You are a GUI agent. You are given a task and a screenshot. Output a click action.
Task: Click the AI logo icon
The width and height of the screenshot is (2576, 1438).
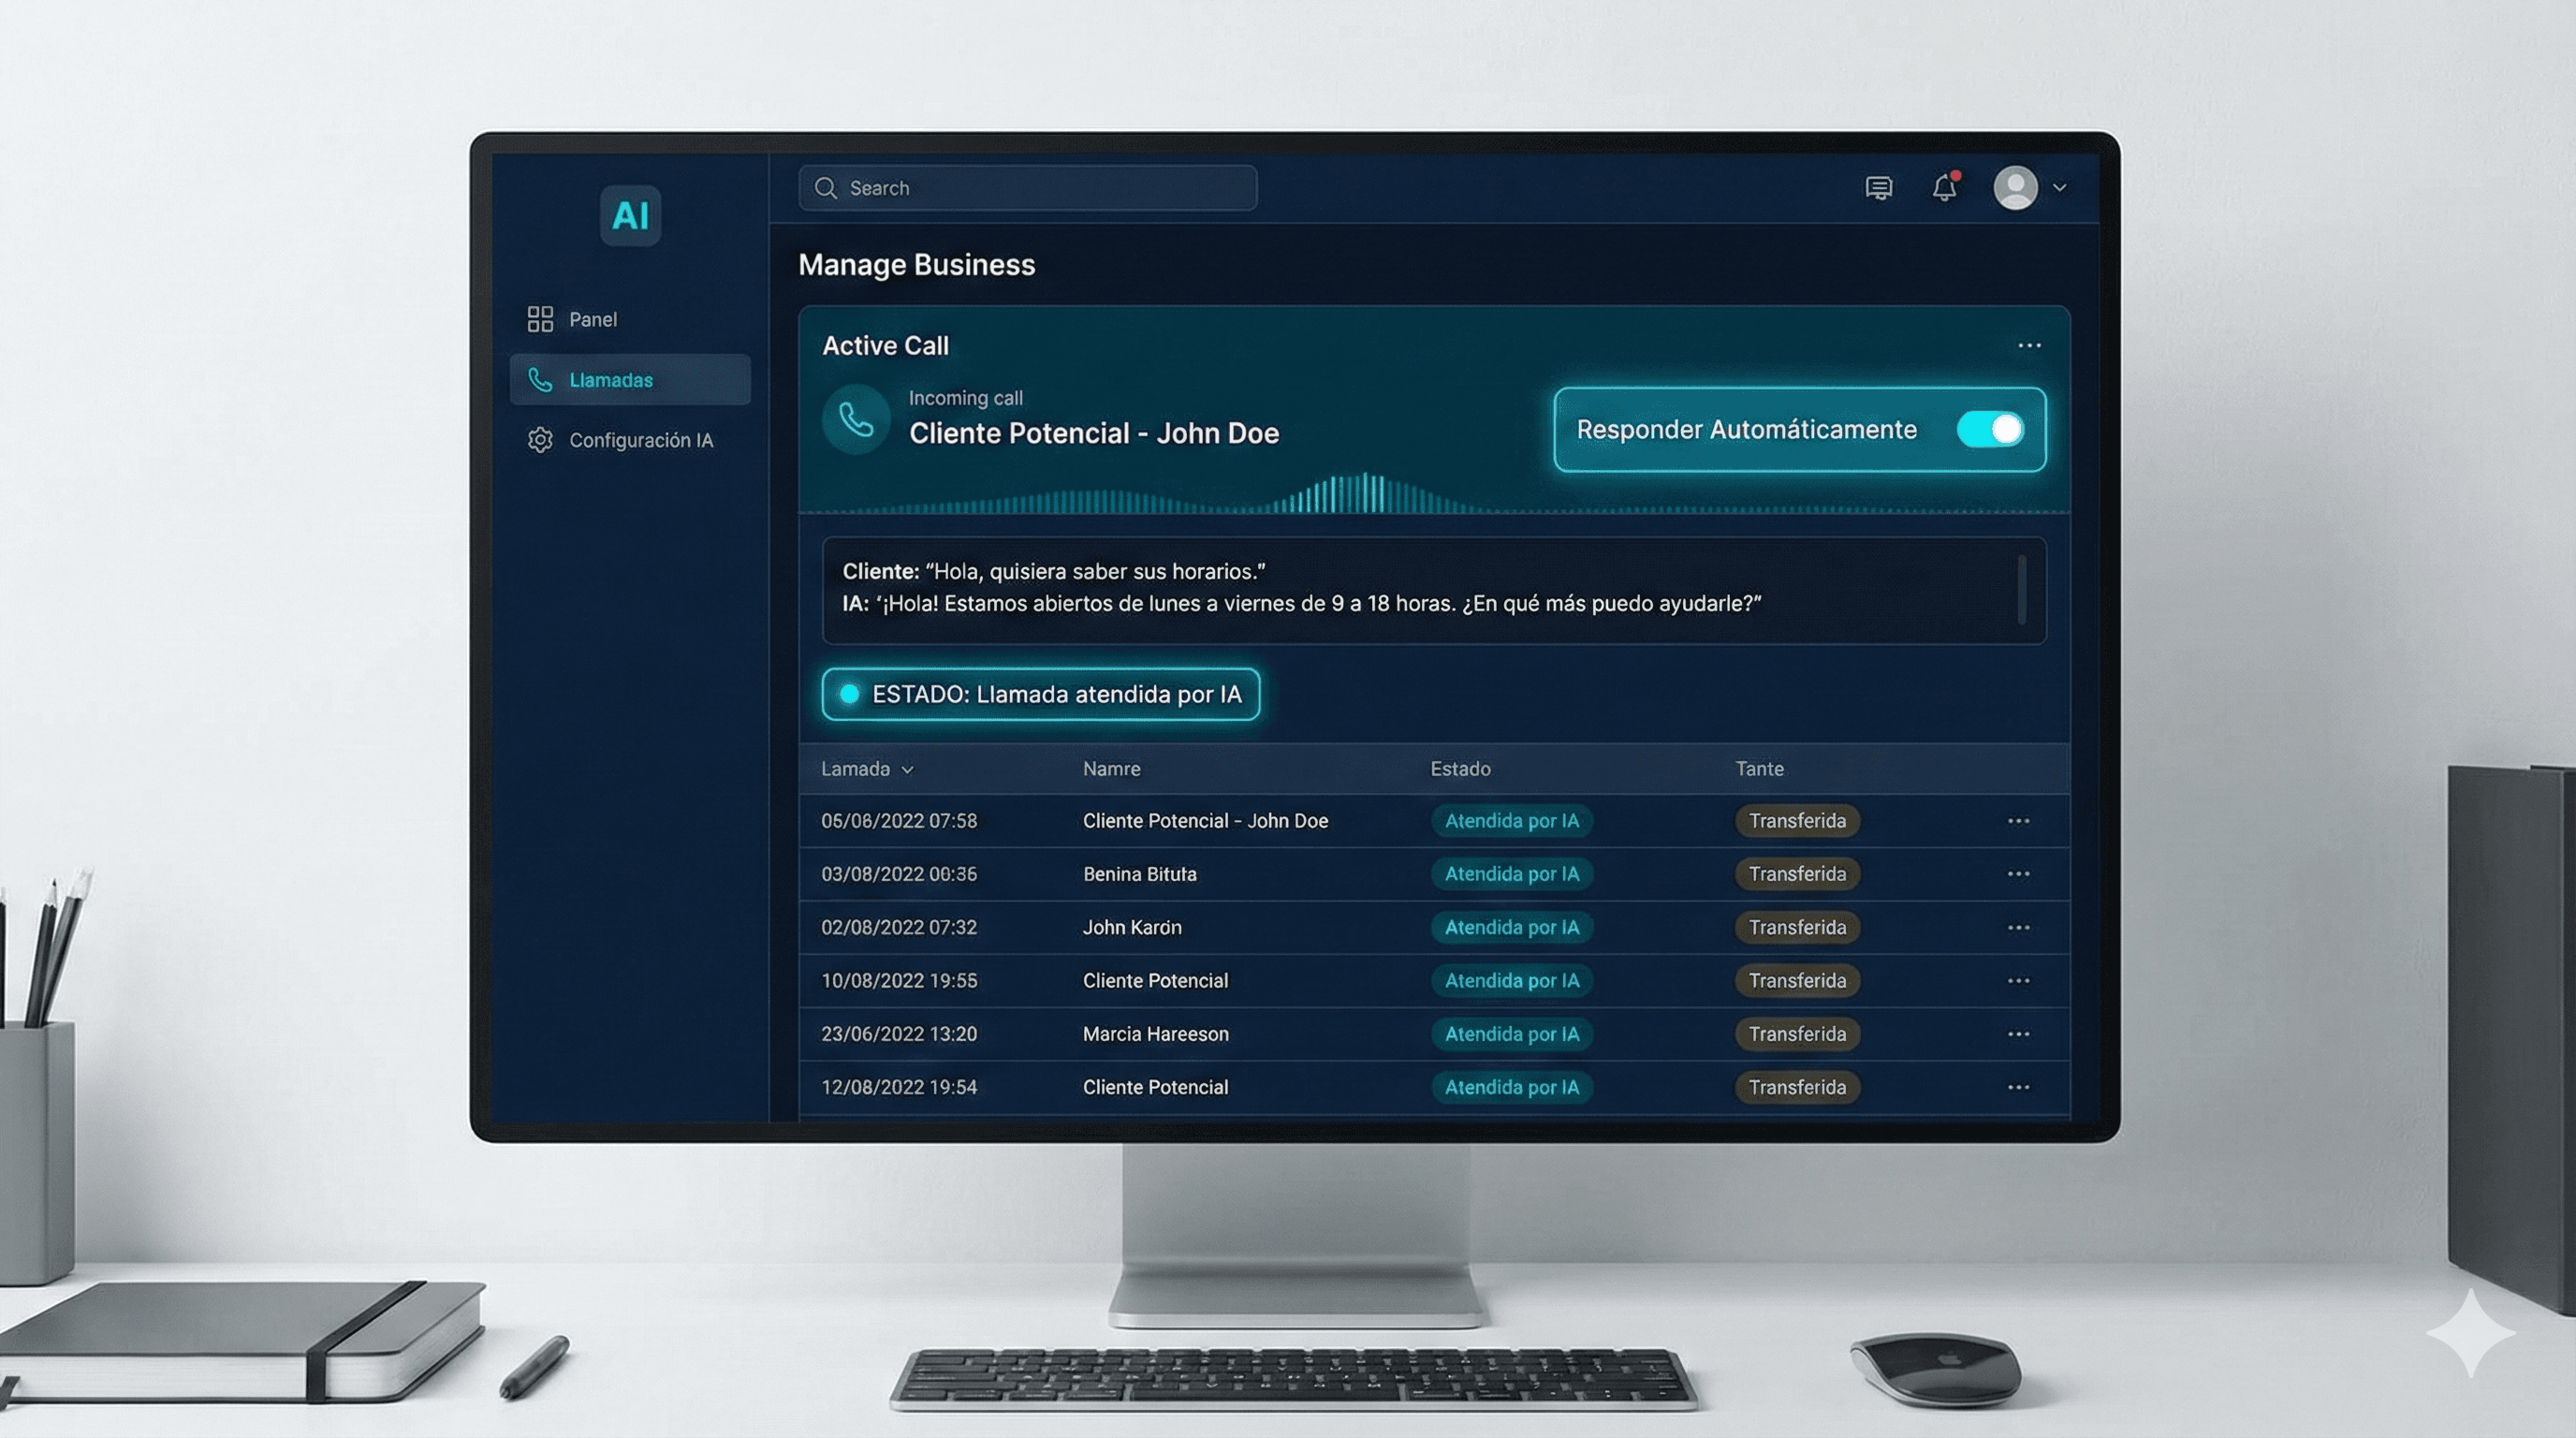click(630, 215)
